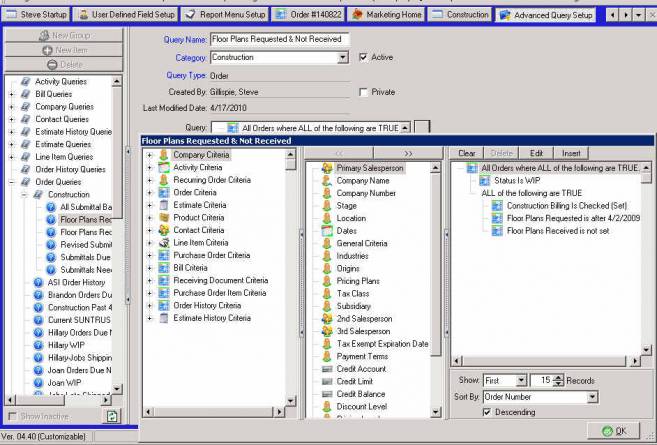Click the Floor Plans Received criterion icon
This screenshot has width=657, height=445.
pos(497,231)
